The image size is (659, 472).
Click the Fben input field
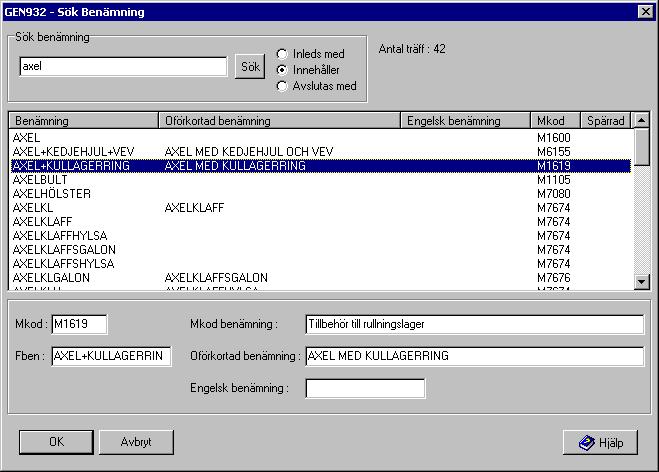(x=111, y=356)
